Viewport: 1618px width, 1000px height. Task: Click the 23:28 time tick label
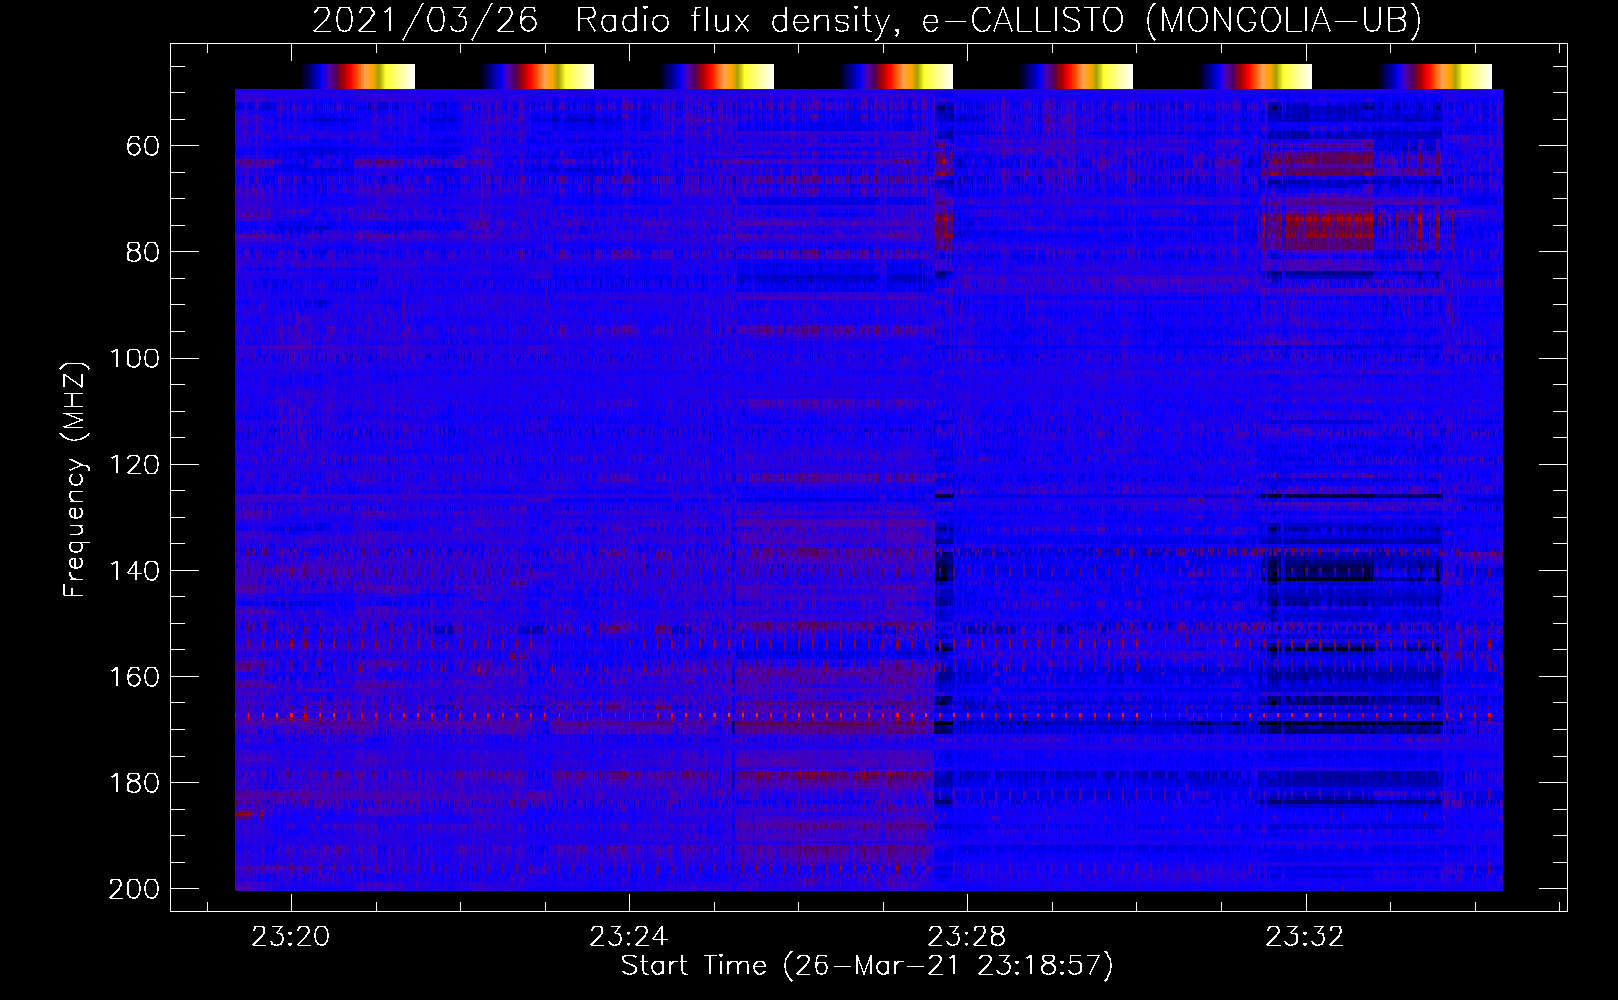(x=967, y=937)
